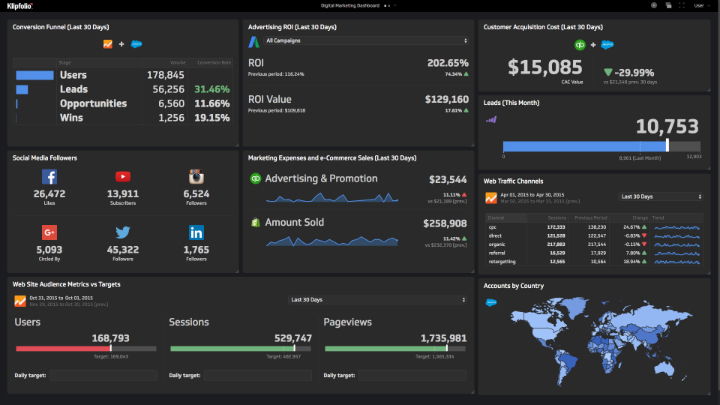Click the red Users target progress bar
The image size is (720, 405).
click(86, 349)
